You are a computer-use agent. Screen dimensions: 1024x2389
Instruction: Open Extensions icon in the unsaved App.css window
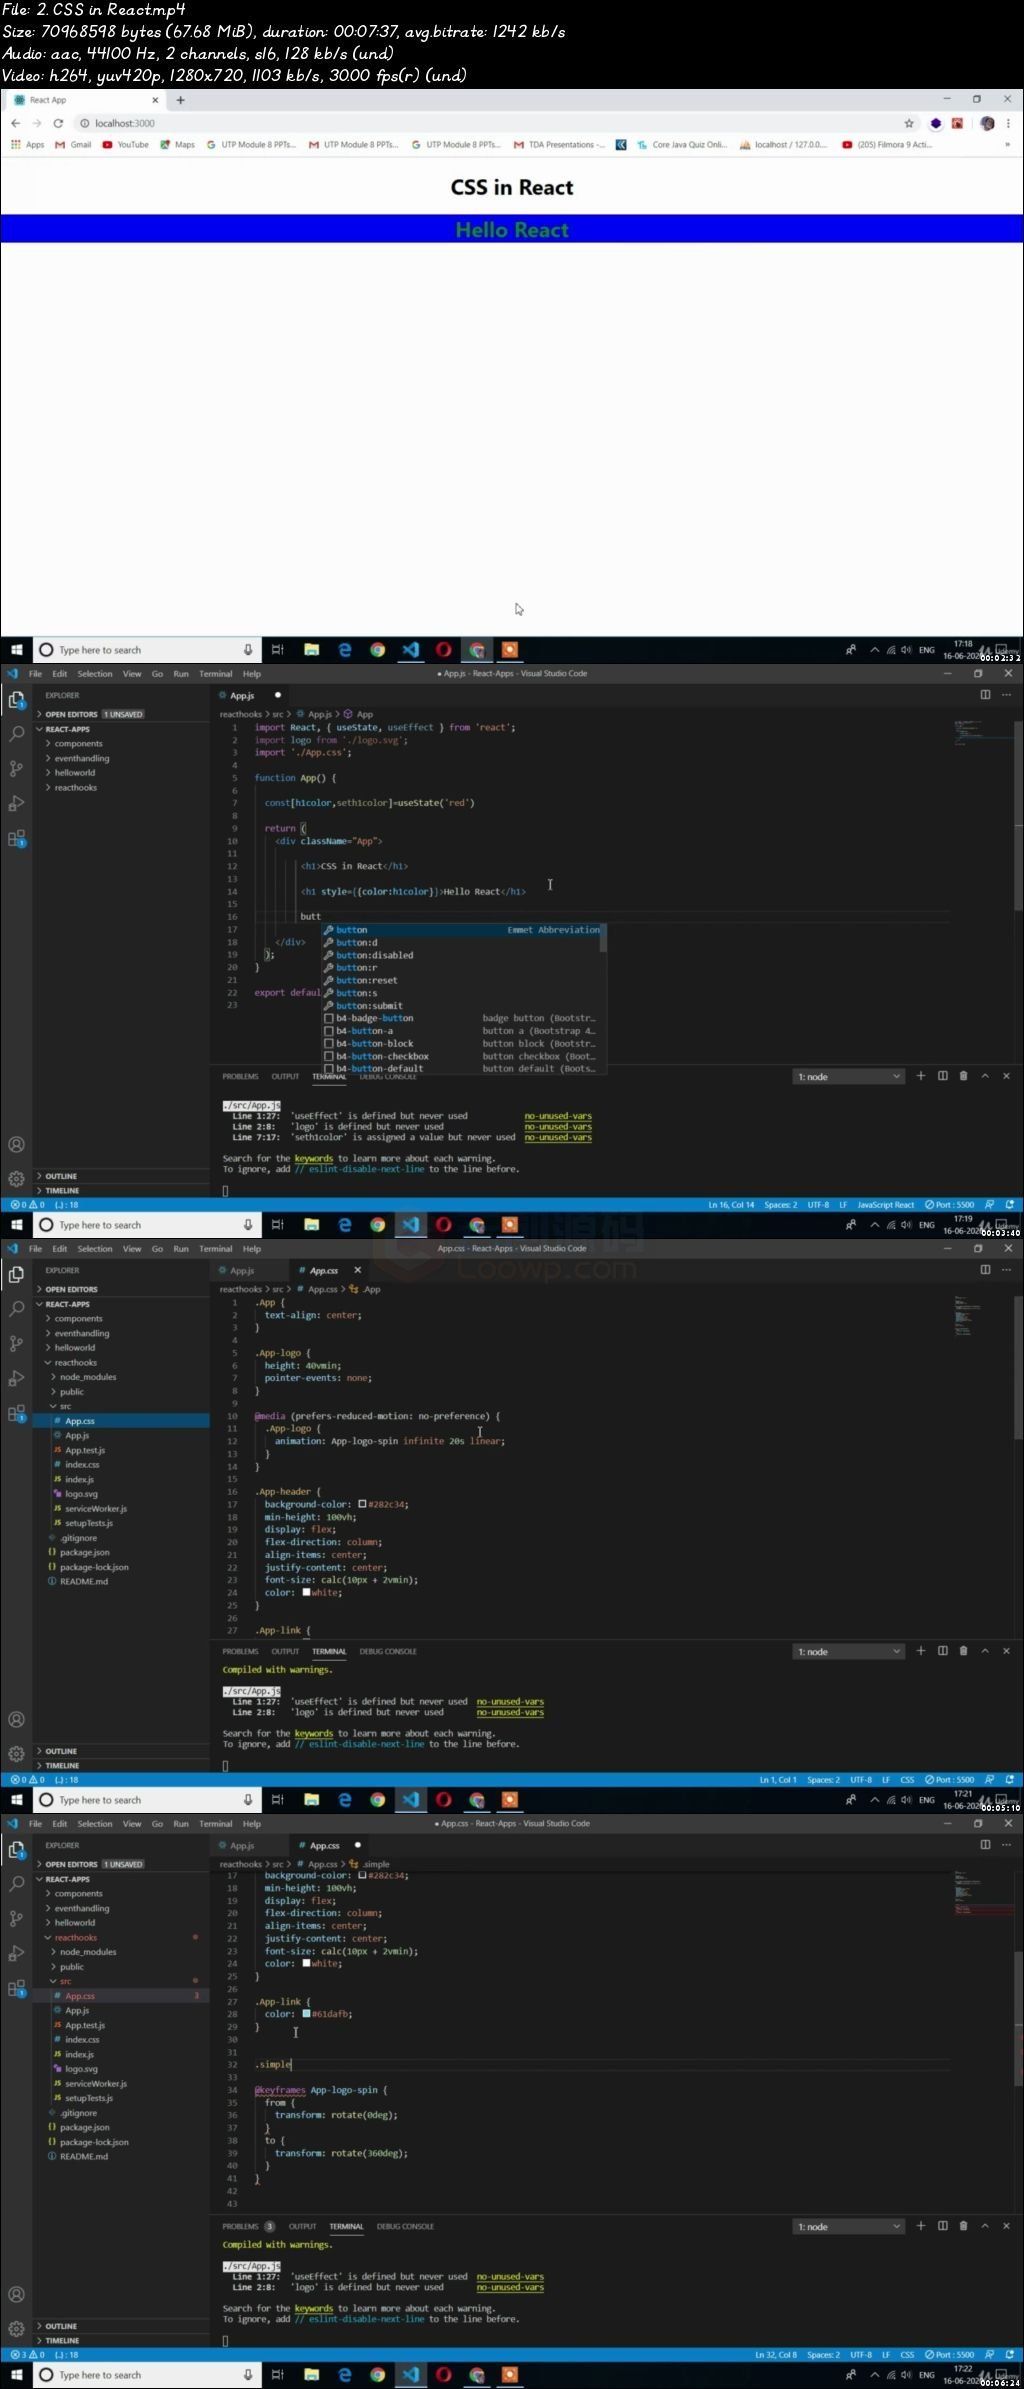pyautogui.click(x=16, y=1988)
